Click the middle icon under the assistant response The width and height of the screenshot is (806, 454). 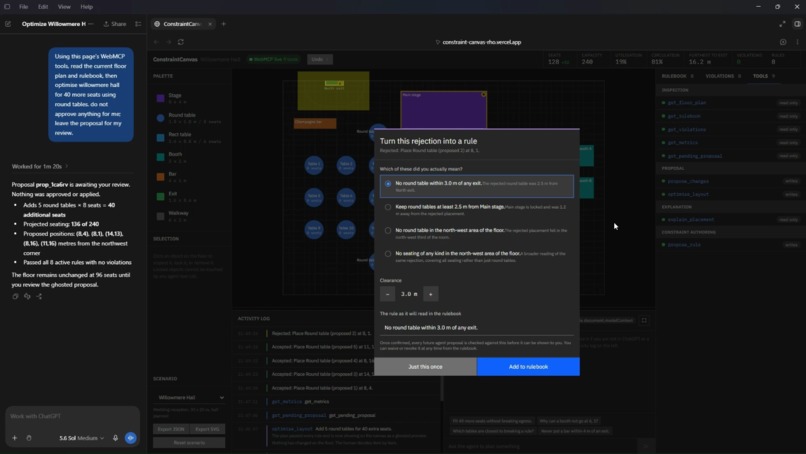(27, 297)
